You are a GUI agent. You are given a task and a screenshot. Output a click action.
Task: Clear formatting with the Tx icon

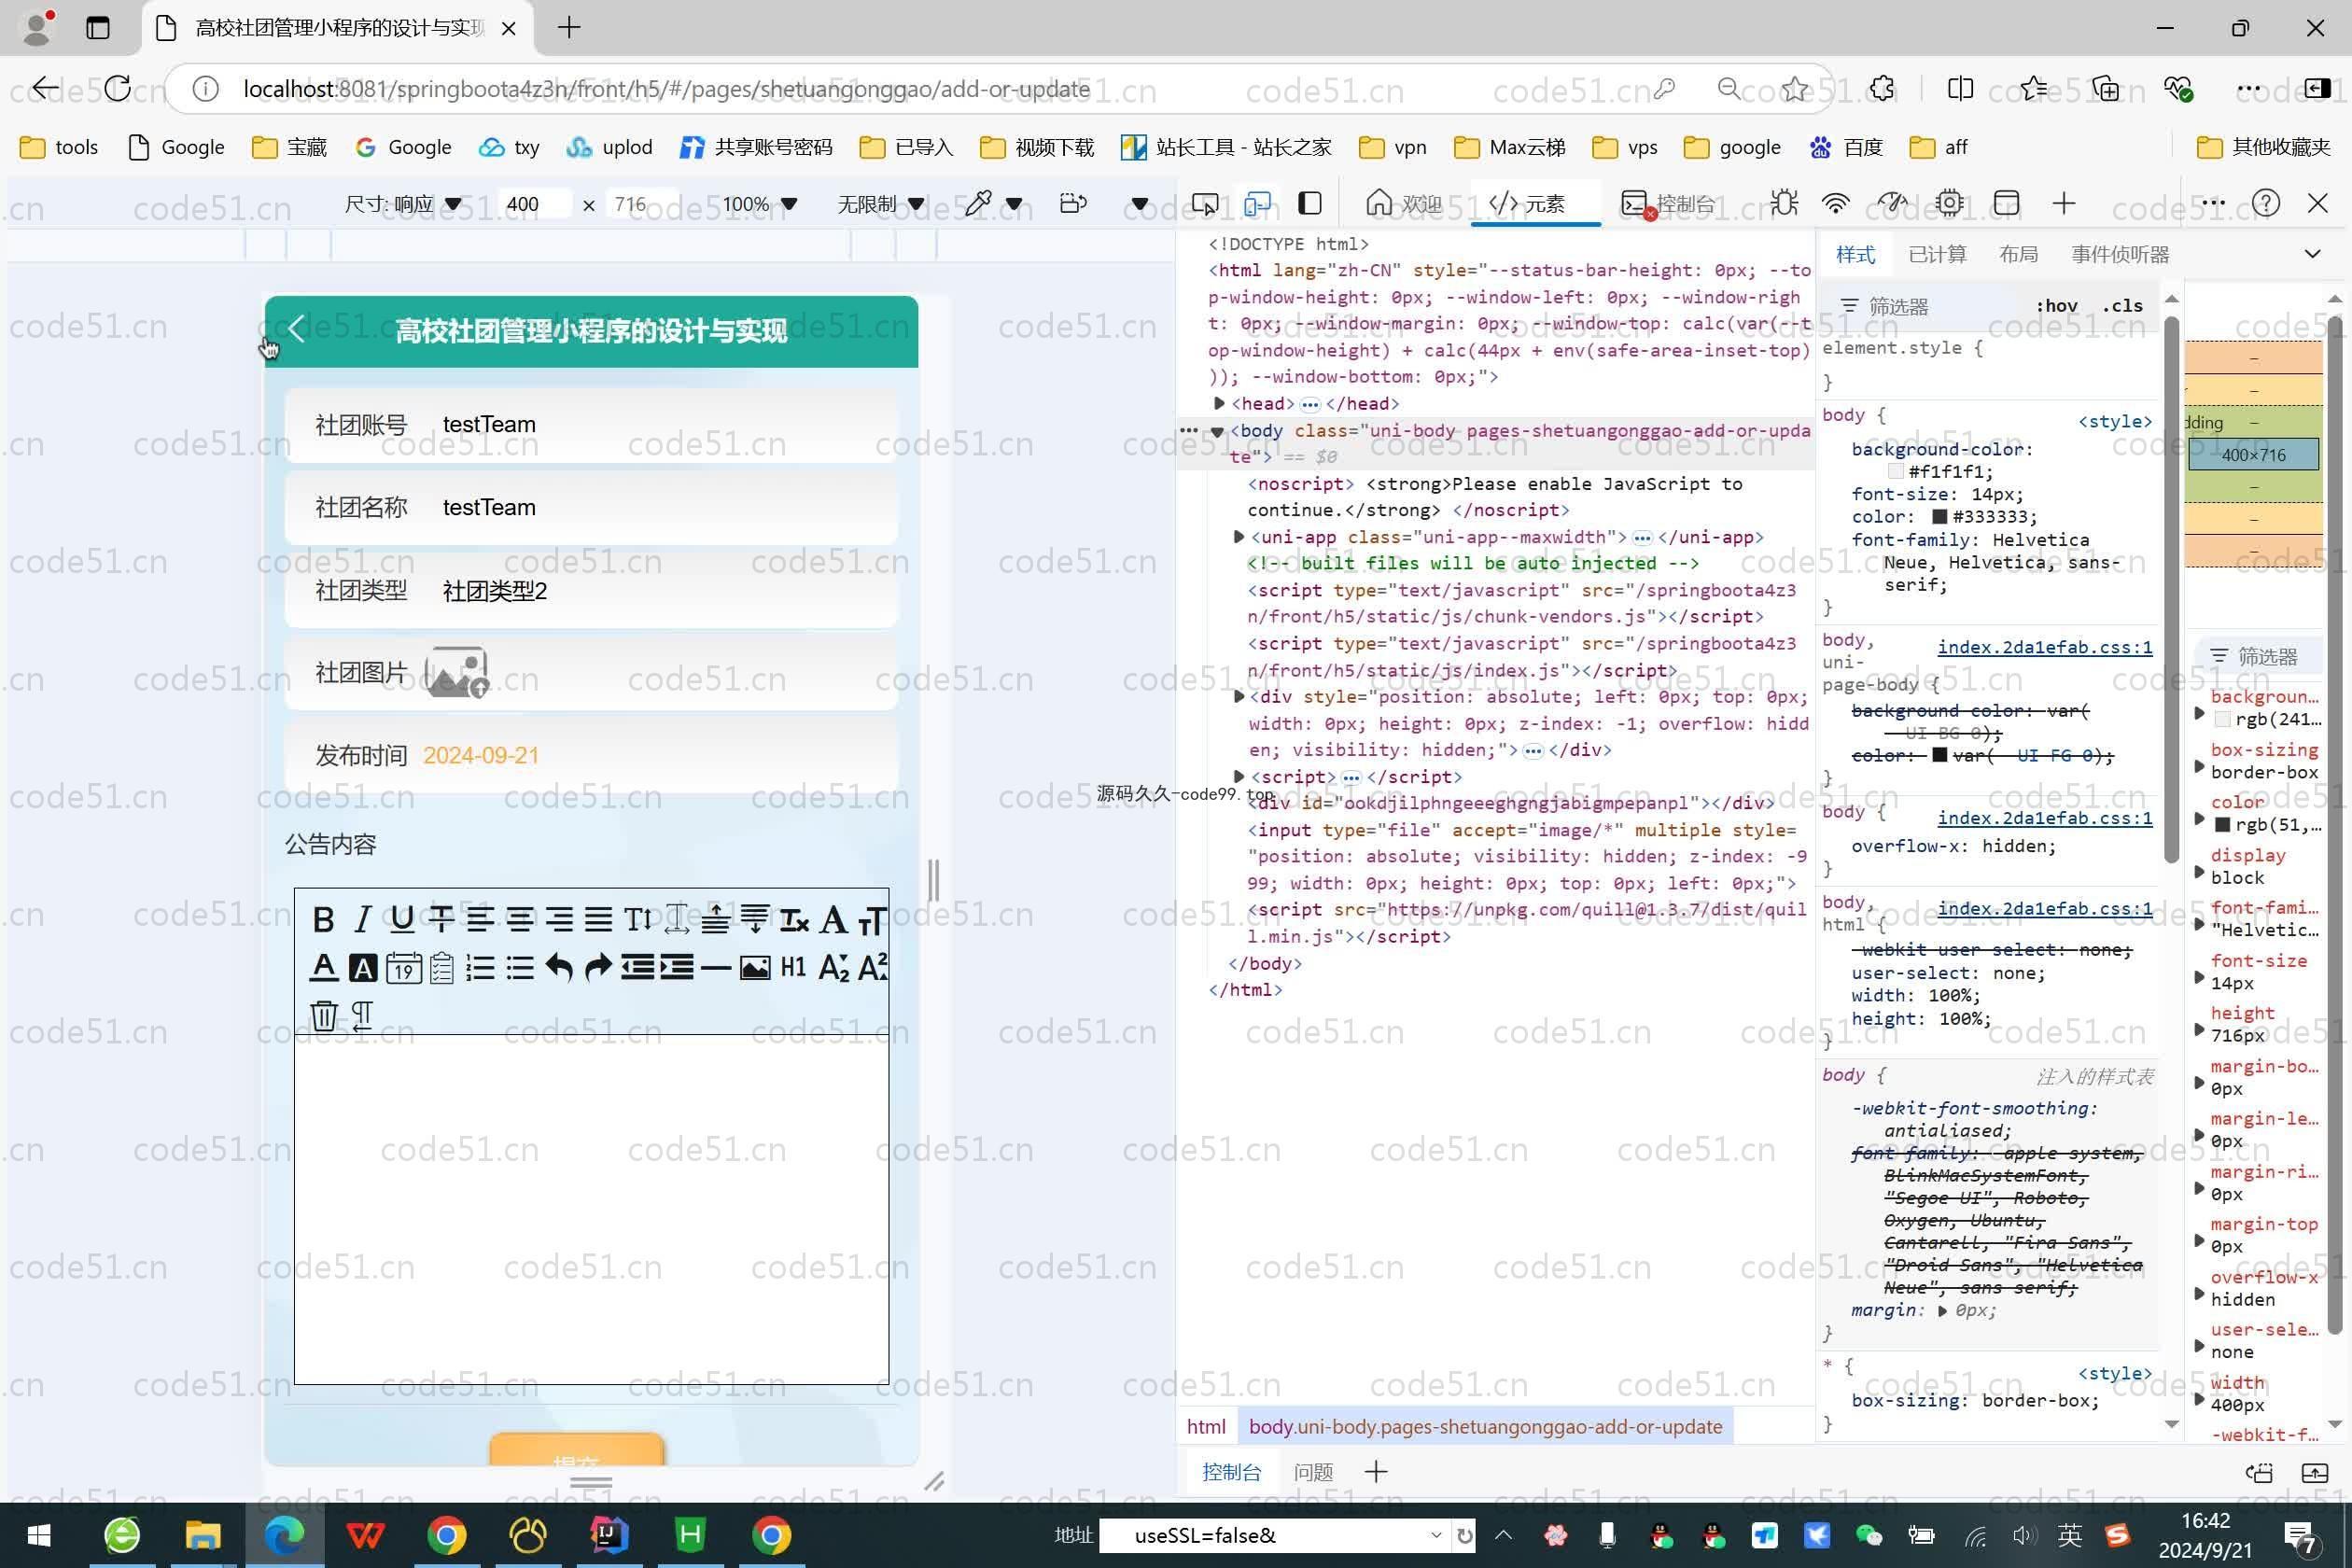tap(795, 919)
